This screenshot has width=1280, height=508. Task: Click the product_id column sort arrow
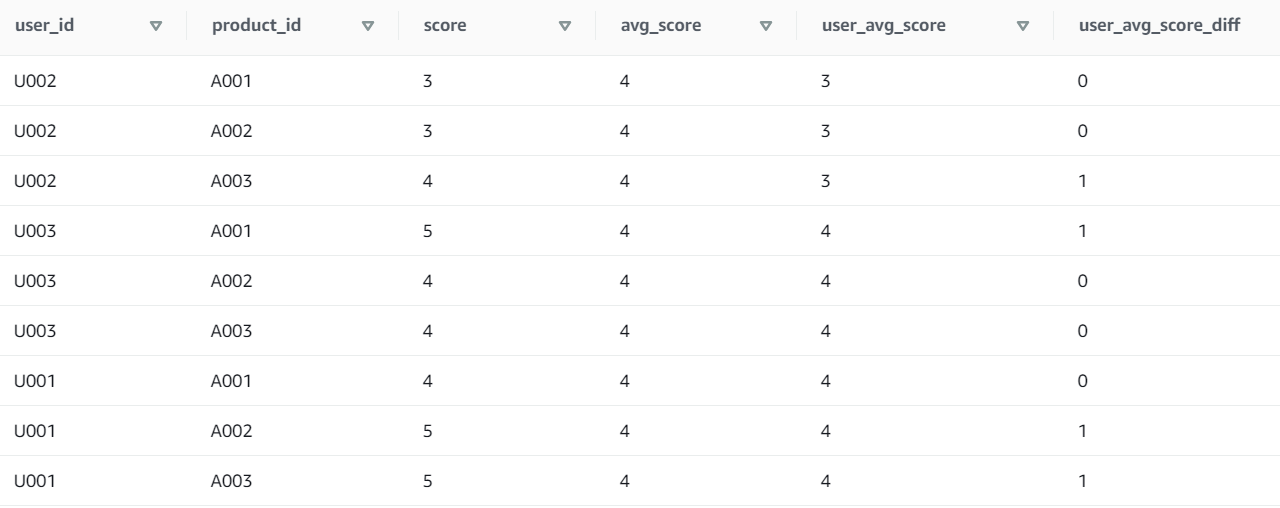coord(368,26)
